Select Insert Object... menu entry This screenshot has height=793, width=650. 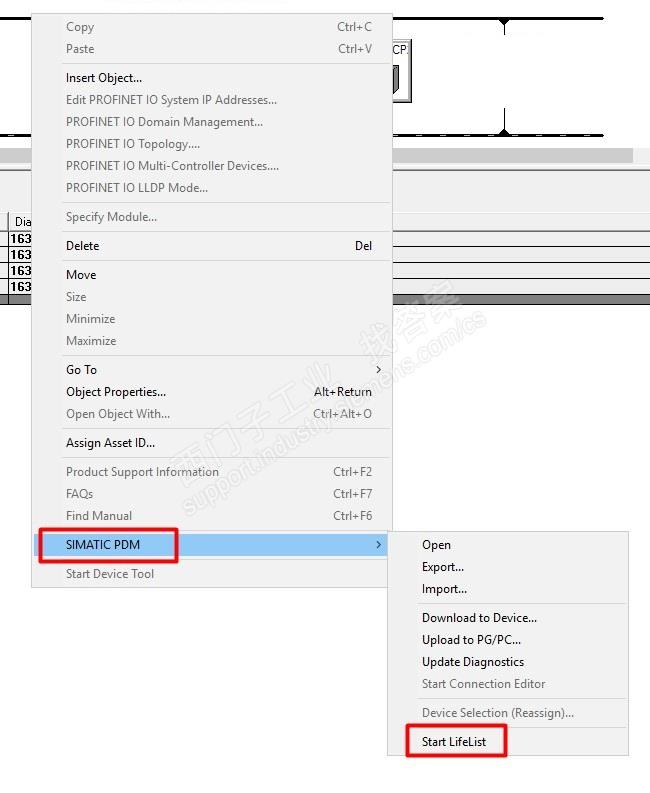tap(211, 78)
